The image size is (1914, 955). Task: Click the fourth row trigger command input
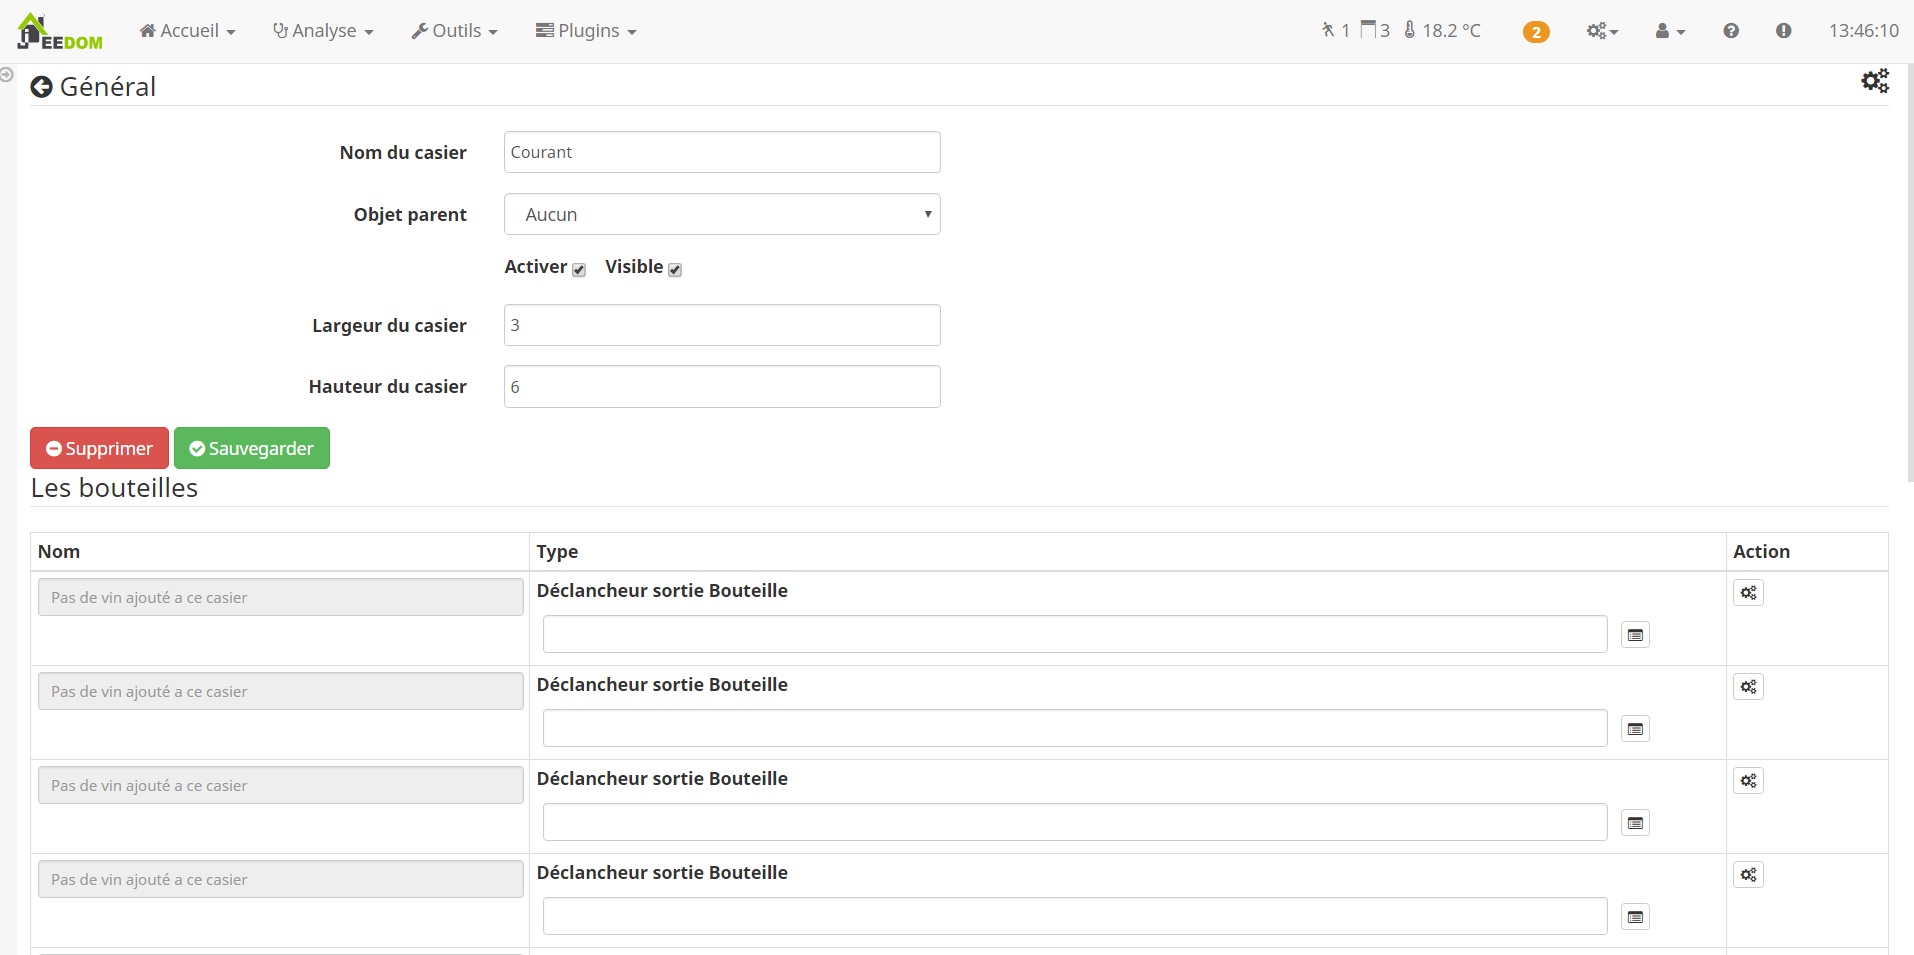1075,916
